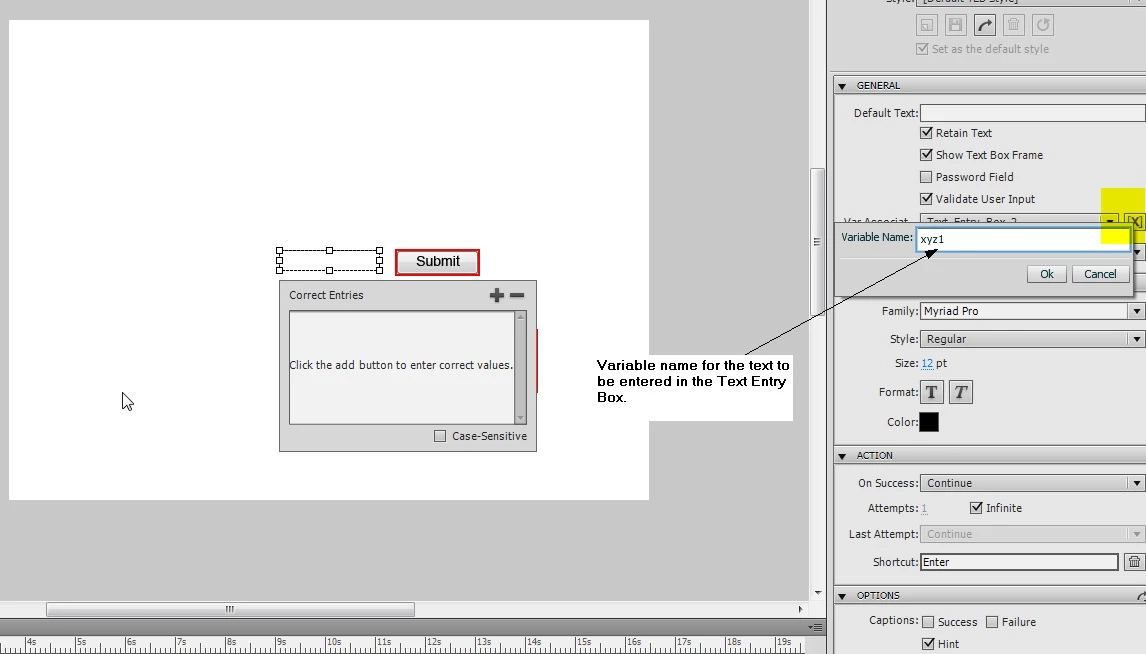Click horizontal scrollbar right arrow

click(800, 609)
